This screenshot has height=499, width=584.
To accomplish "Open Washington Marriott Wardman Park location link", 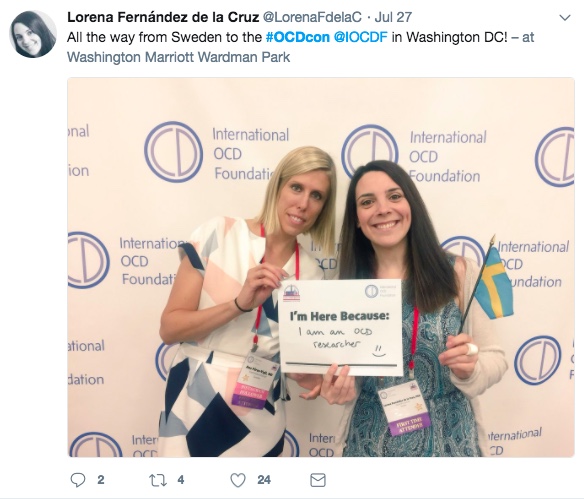I will click(178, 57).
